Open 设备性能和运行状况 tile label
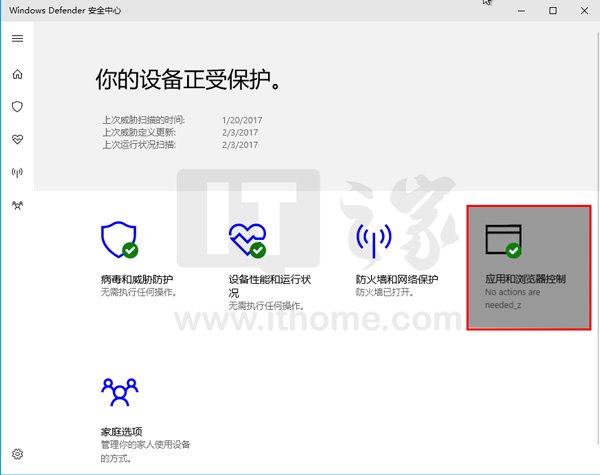This screenshot has height=475, width=600. click(x=270, y=286)
